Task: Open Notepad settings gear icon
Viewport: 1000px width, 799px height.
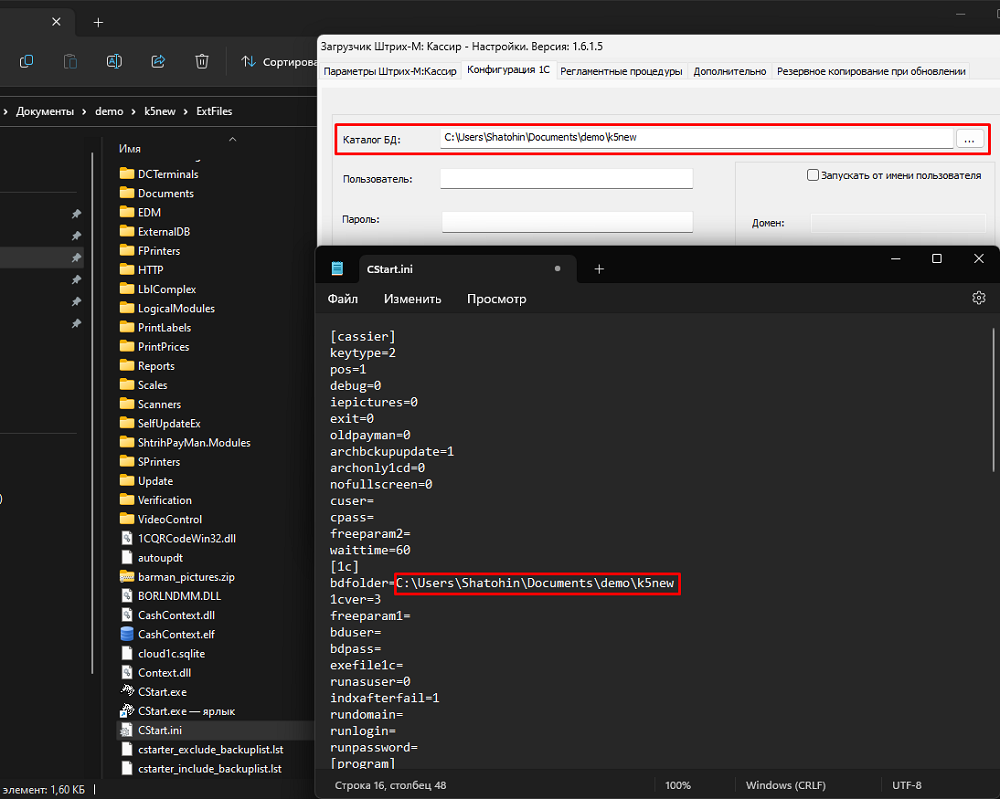Action: (978, 298)
